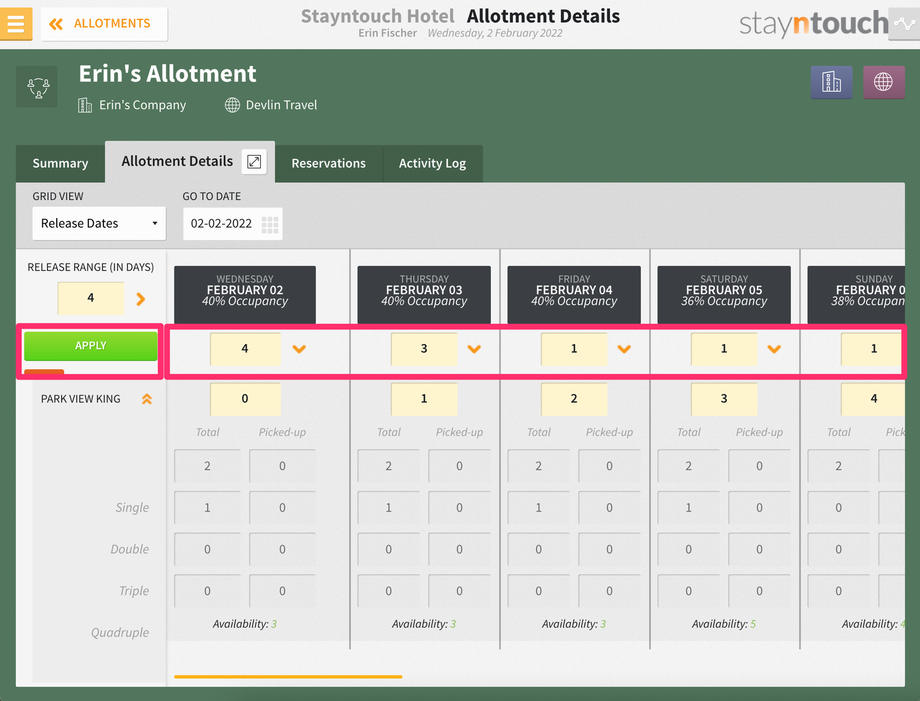Open the Activity Log tab
The image size is (920, 701).
click(x=432, y=163)
